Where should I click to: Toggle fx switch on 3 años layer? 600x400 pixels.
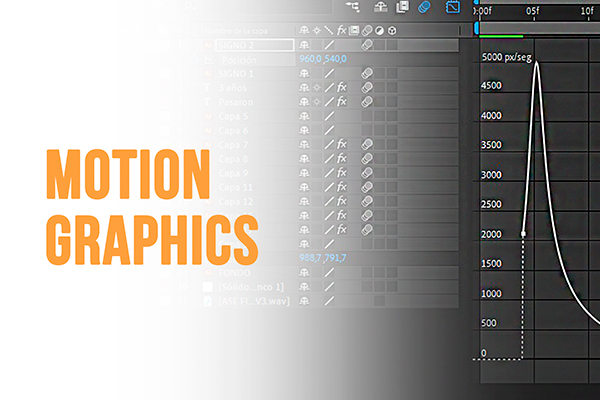pos(341,88)
